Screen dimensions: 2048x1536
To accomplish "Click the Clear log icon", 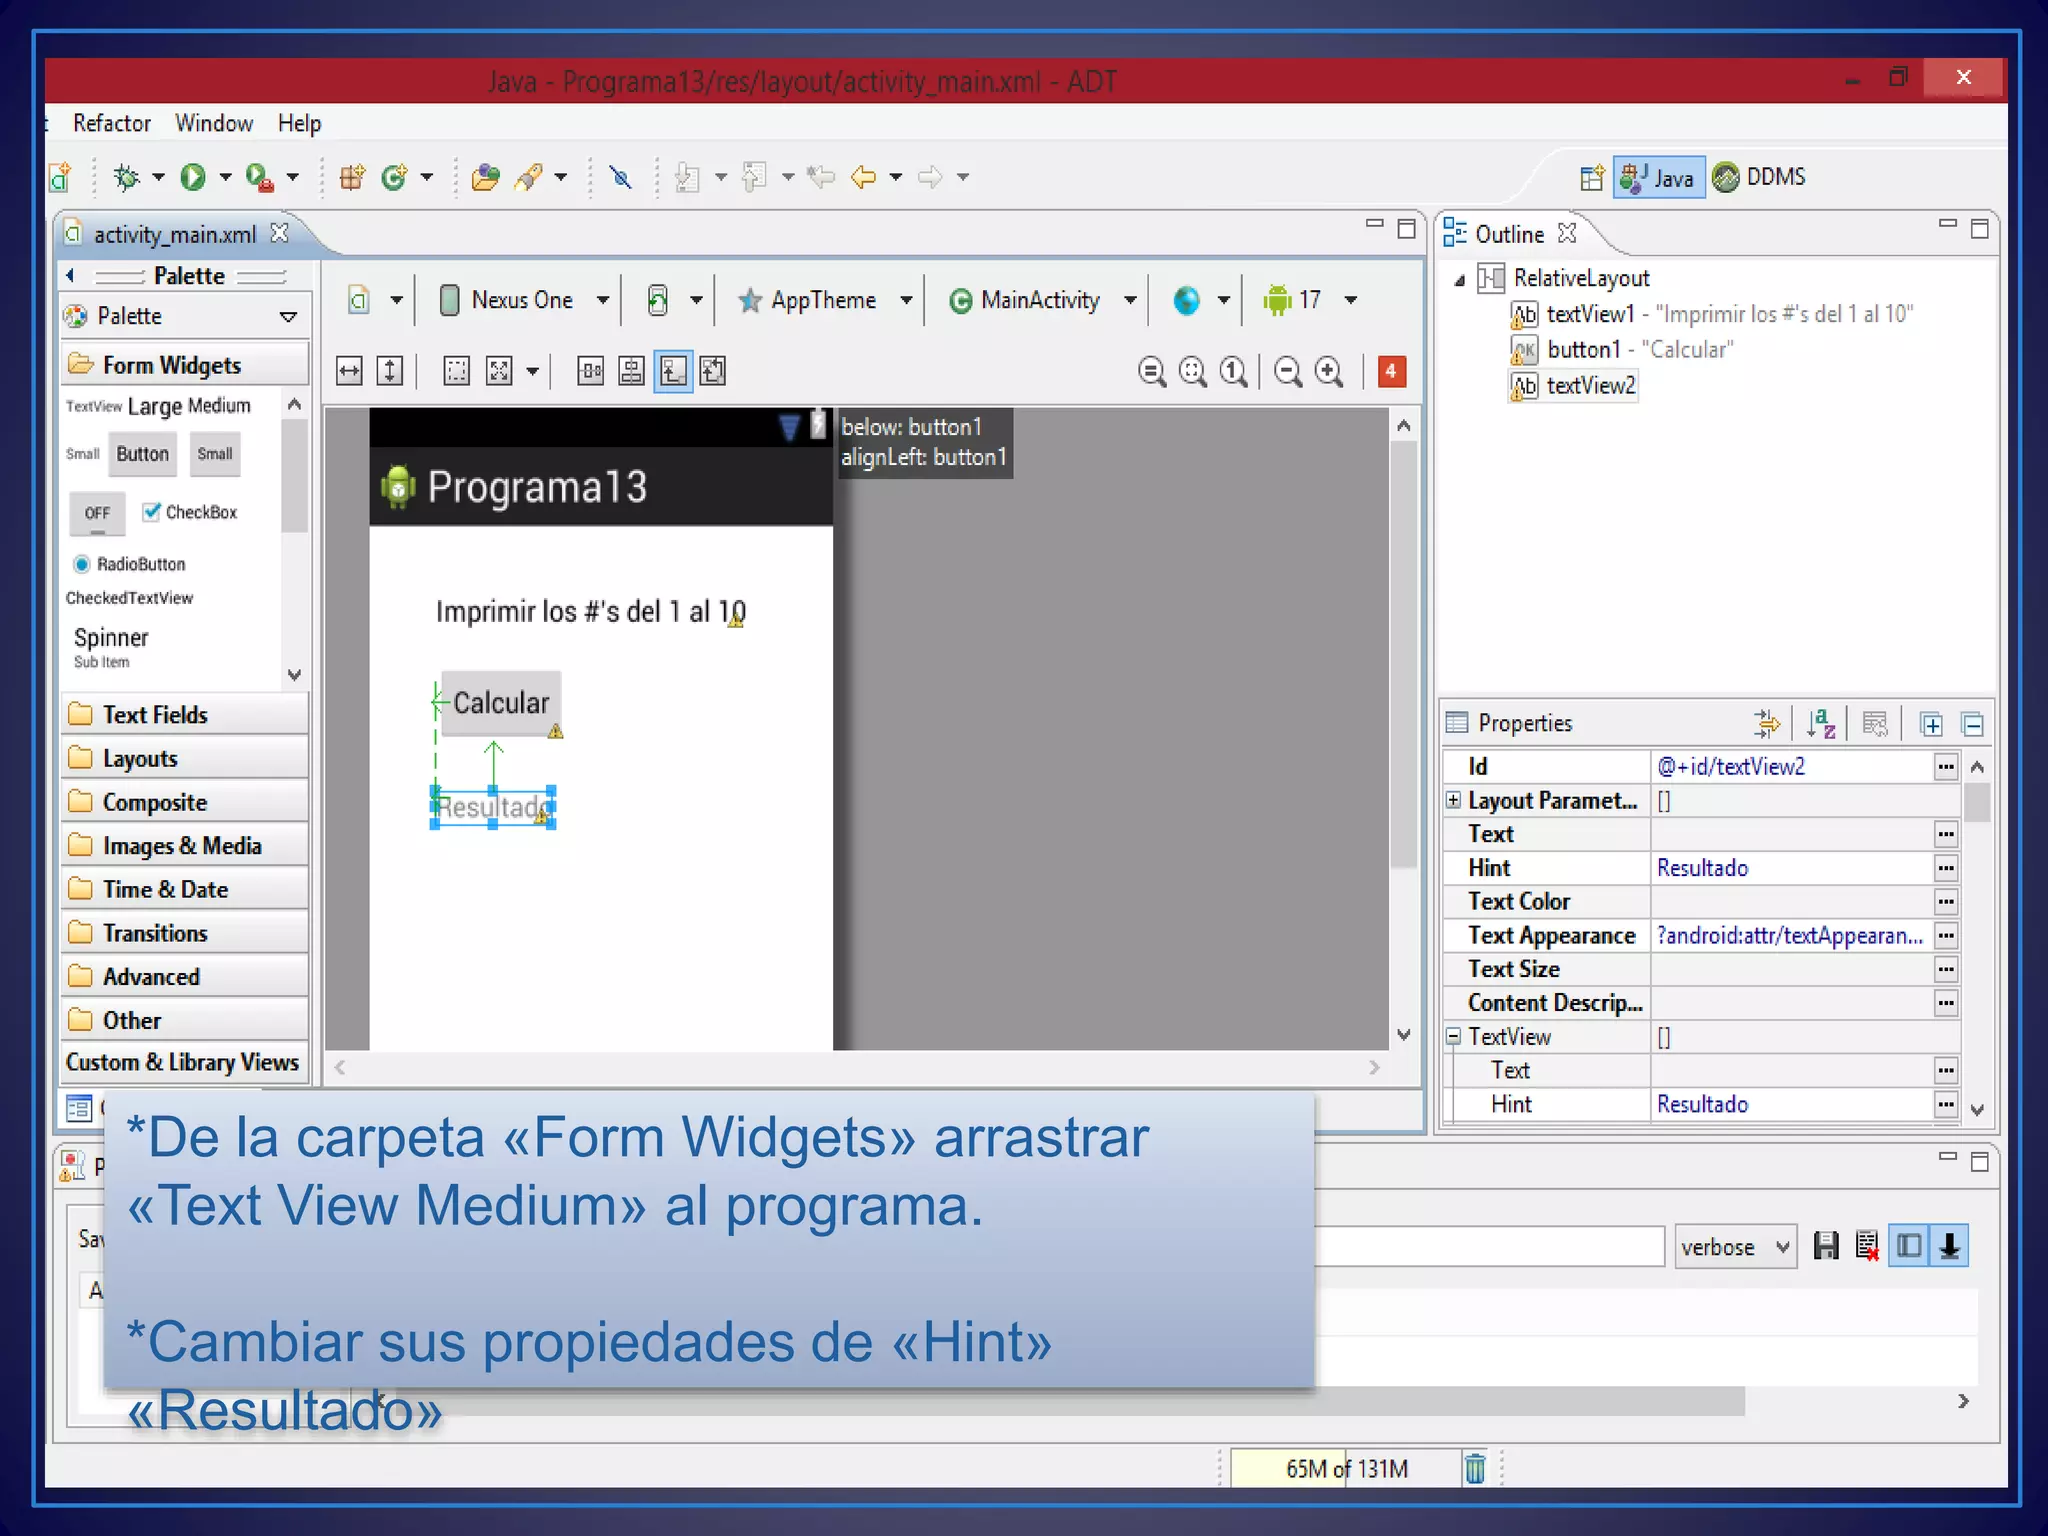I will pyautogui.click(x=1867, y=1246).
